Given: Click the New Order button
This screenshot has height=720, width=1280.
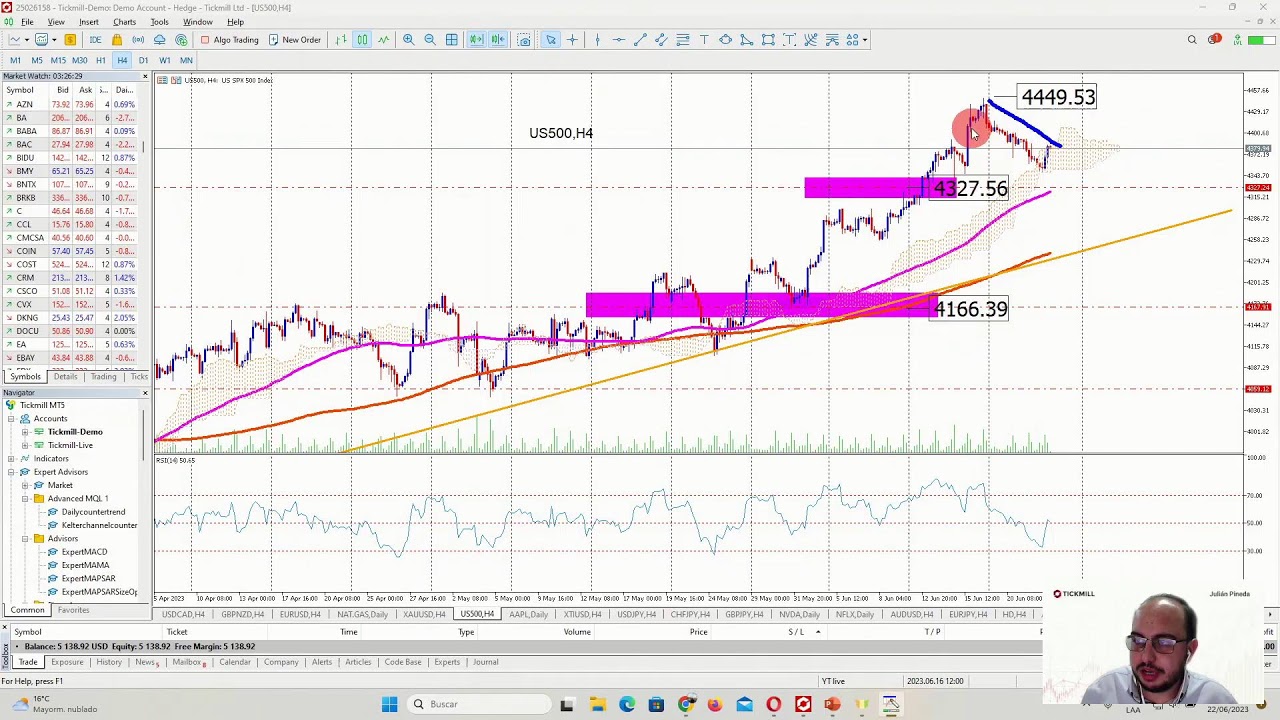Looking at the screenshot, I should tap(295, 40).
